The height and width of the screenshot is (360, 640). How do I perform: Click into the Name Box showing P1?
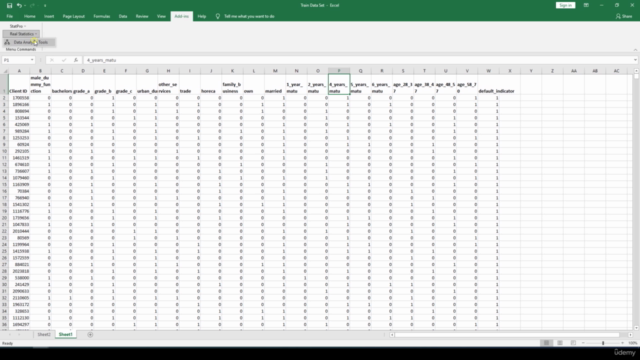16,60
